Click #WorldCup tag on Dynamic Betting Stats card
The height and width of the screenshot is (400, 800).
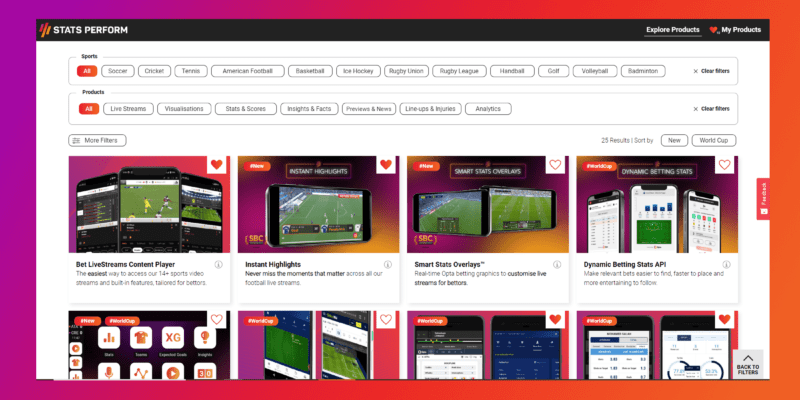click(599, 166)
